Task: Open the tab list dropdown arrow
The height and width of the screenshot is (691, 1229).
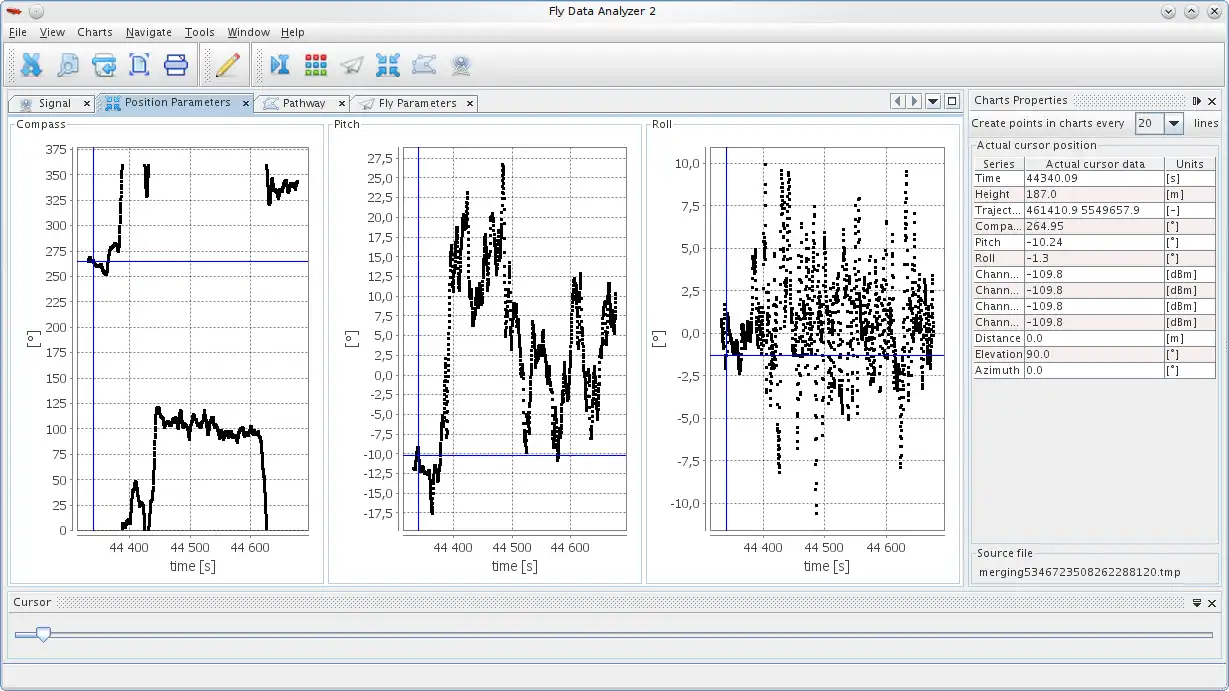Action: pyautogui.click(x=933, y=101)
